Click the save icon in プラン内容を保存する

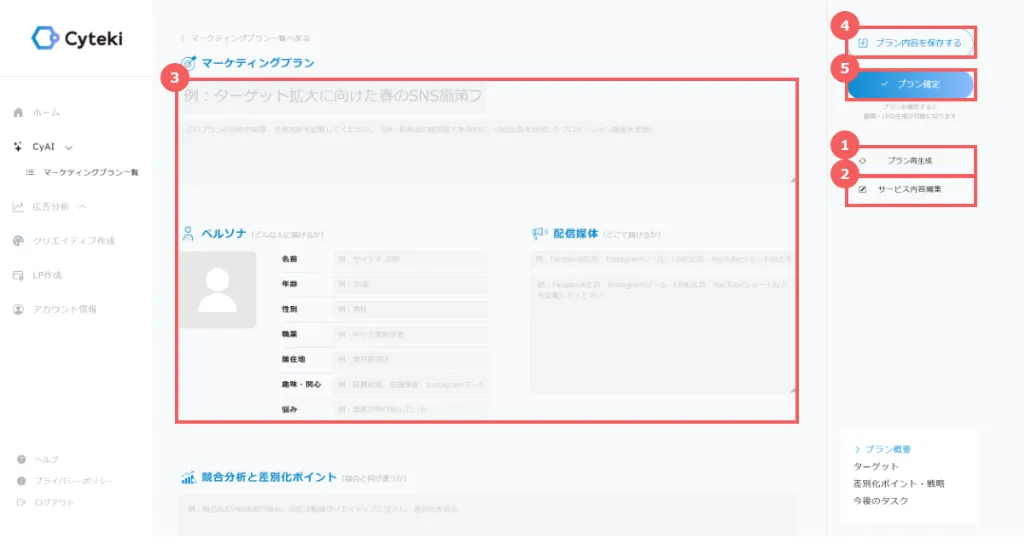click(863, 43)
